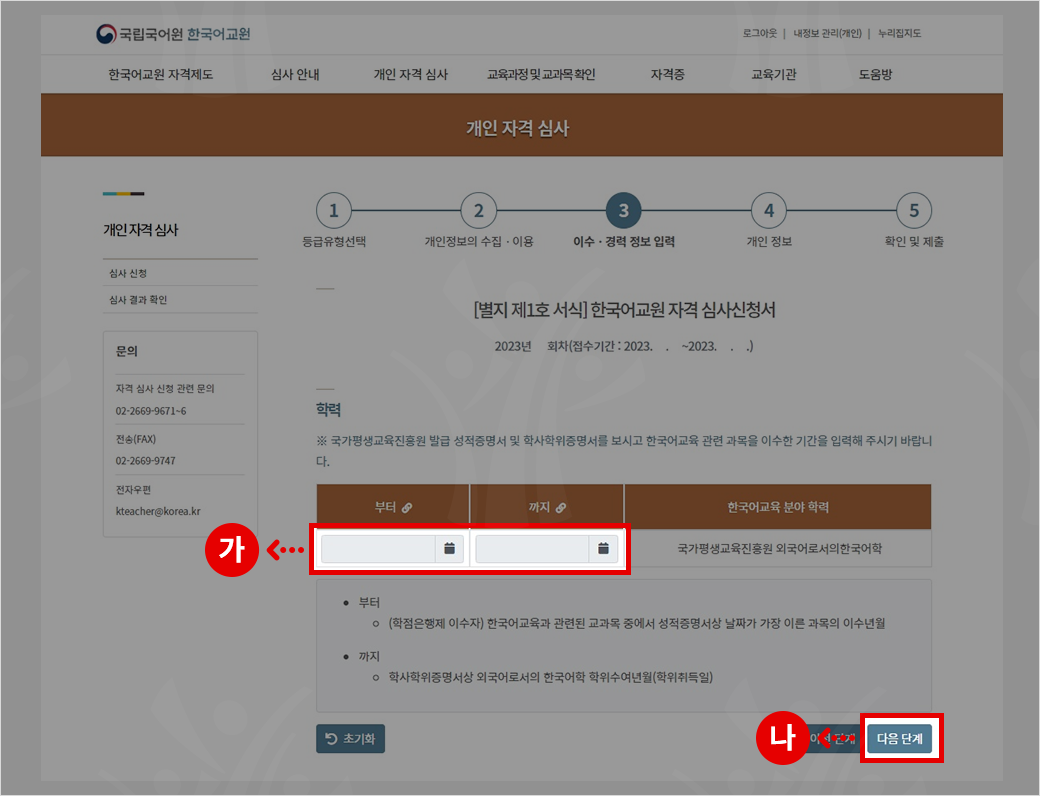Open 교육과정 및 교과목 확인 menu
This screenshot has height=796, width=1040.
point(541,75)
